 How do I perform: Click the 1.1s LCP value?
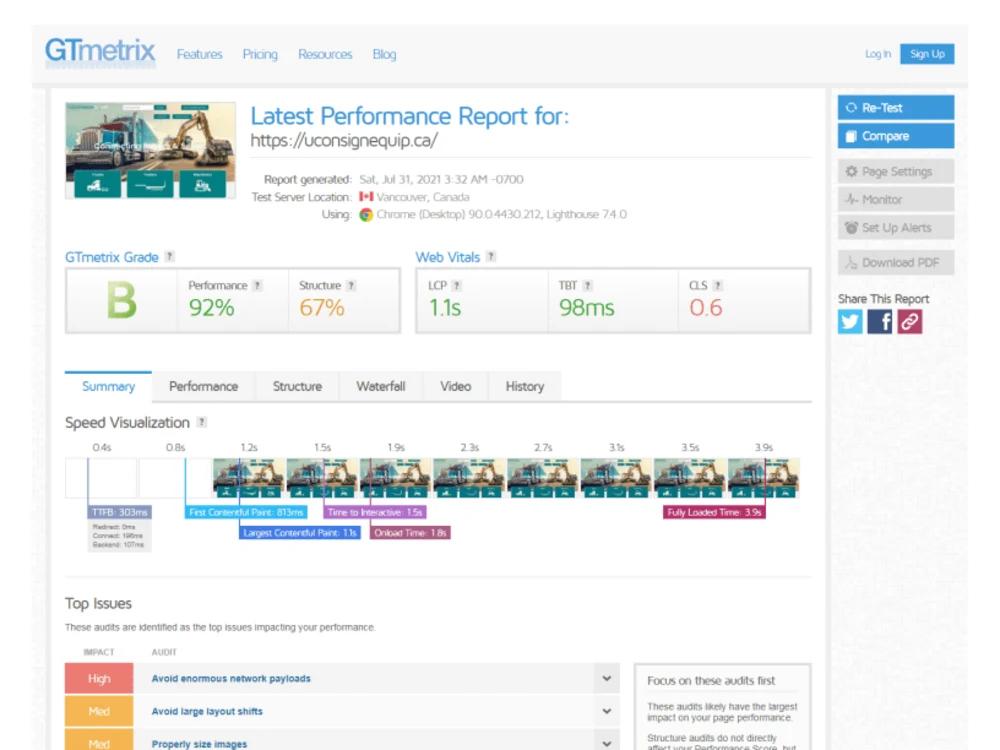pos(445,308)
